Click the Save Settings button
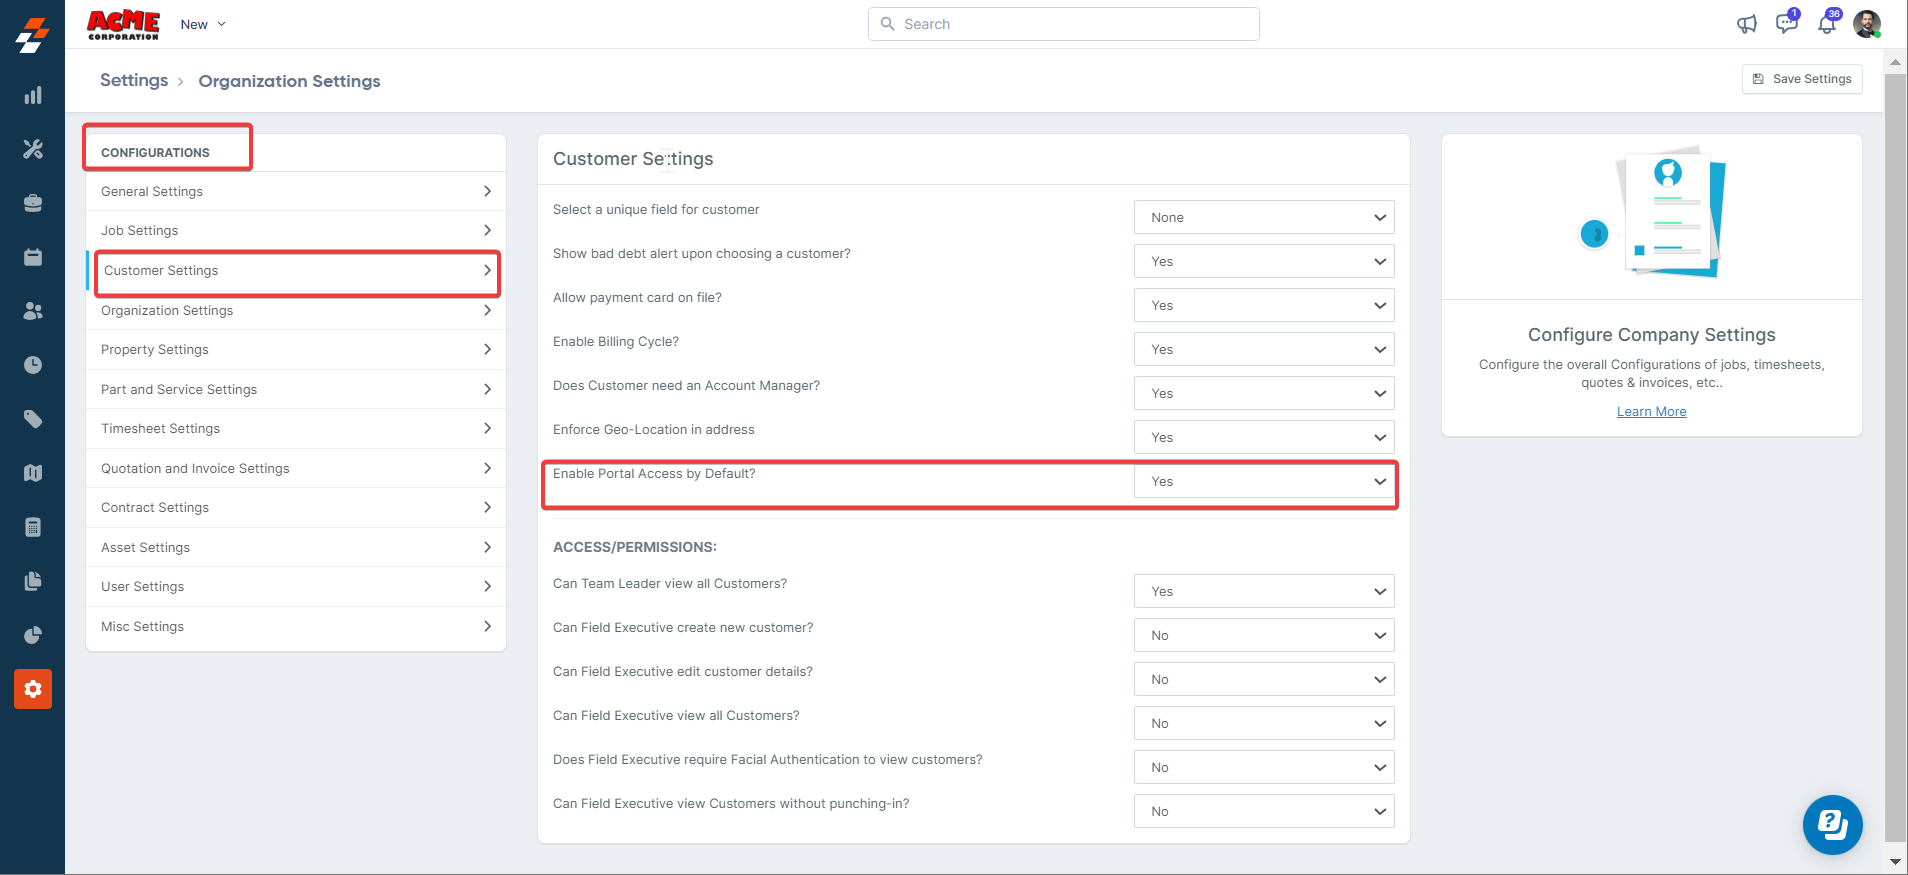 coord(1801,79)
